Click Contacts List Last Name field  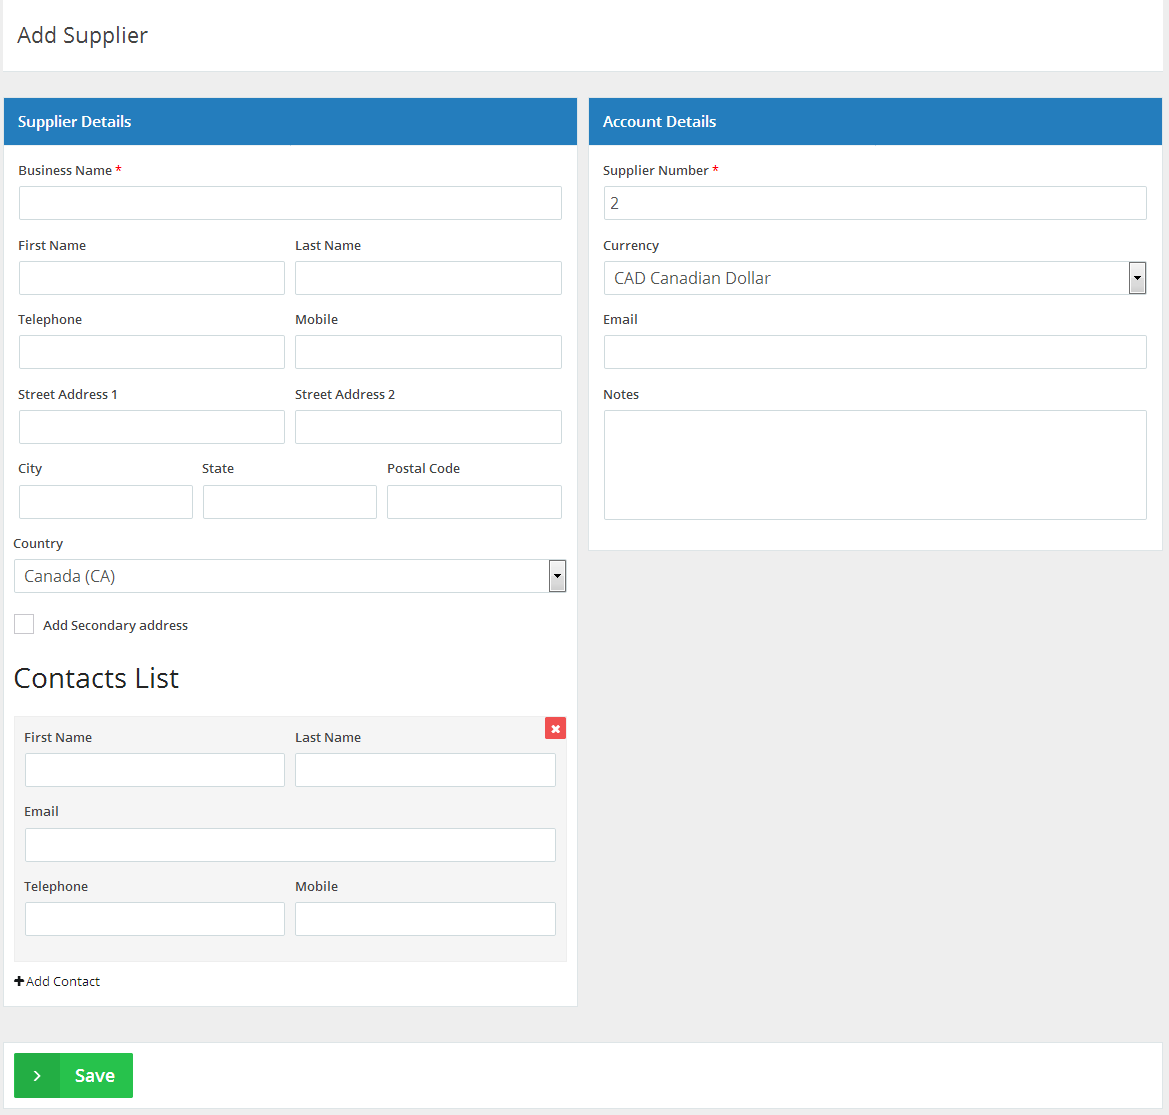click(x=425, y=770)
